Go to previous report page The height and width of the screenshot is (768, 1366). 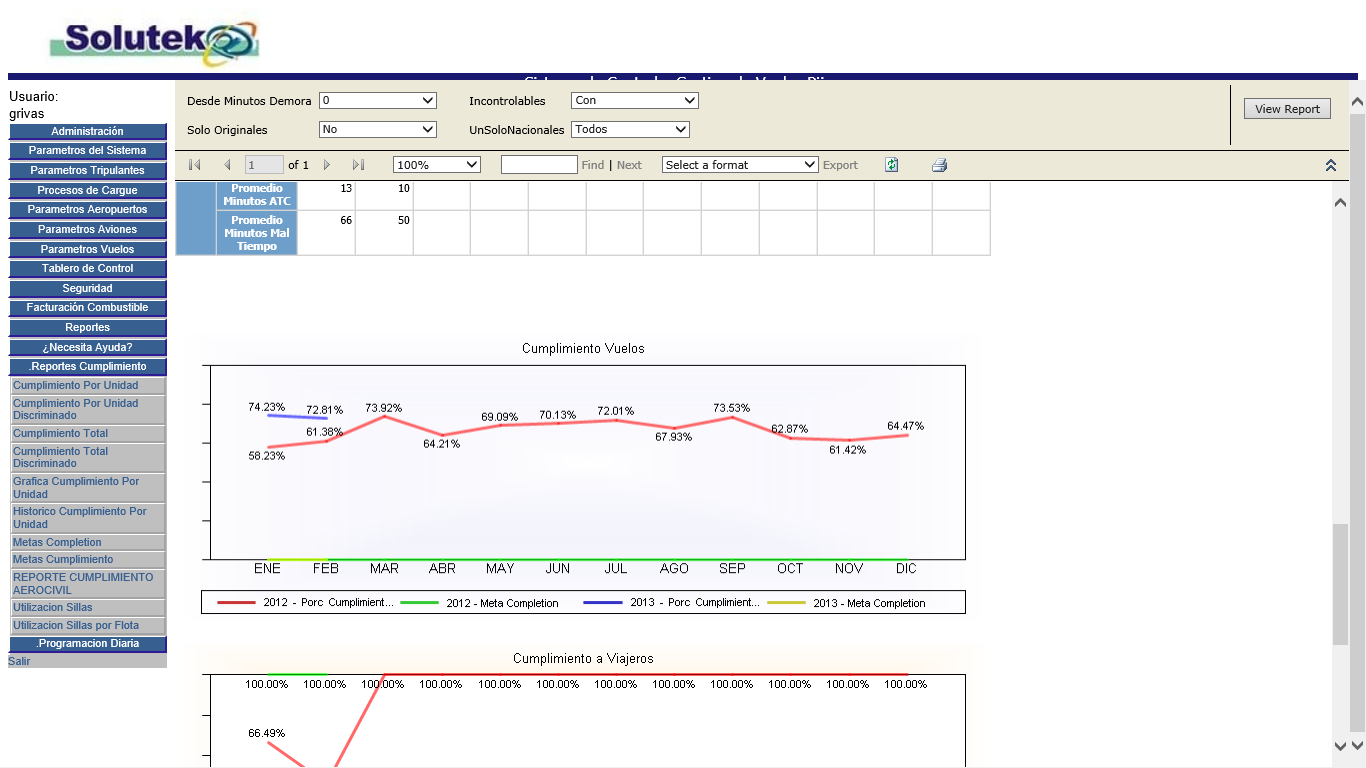[x=227, y=165]
